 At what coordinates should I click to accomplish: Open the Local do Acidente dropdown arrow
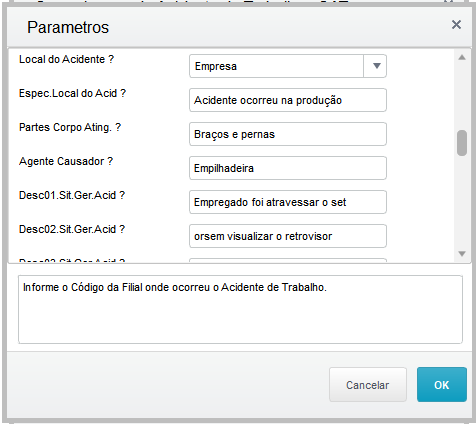376,66
